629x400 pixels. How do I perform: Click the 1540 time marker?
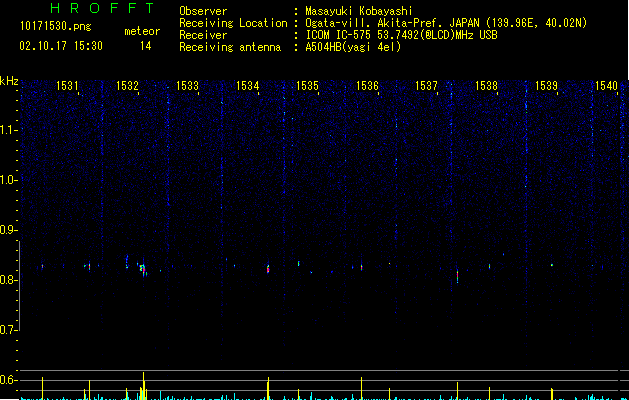coord(606,86)
